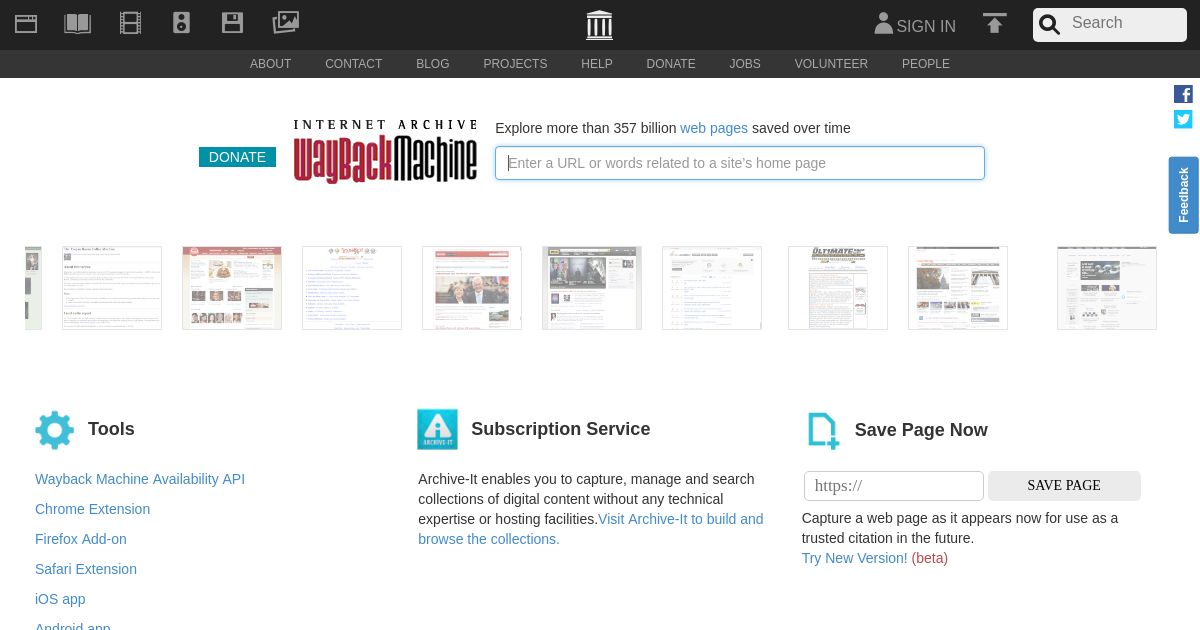Open the BLOG menu item
1200x630 pixels.
pyautogui.click(x=433, y=64)
